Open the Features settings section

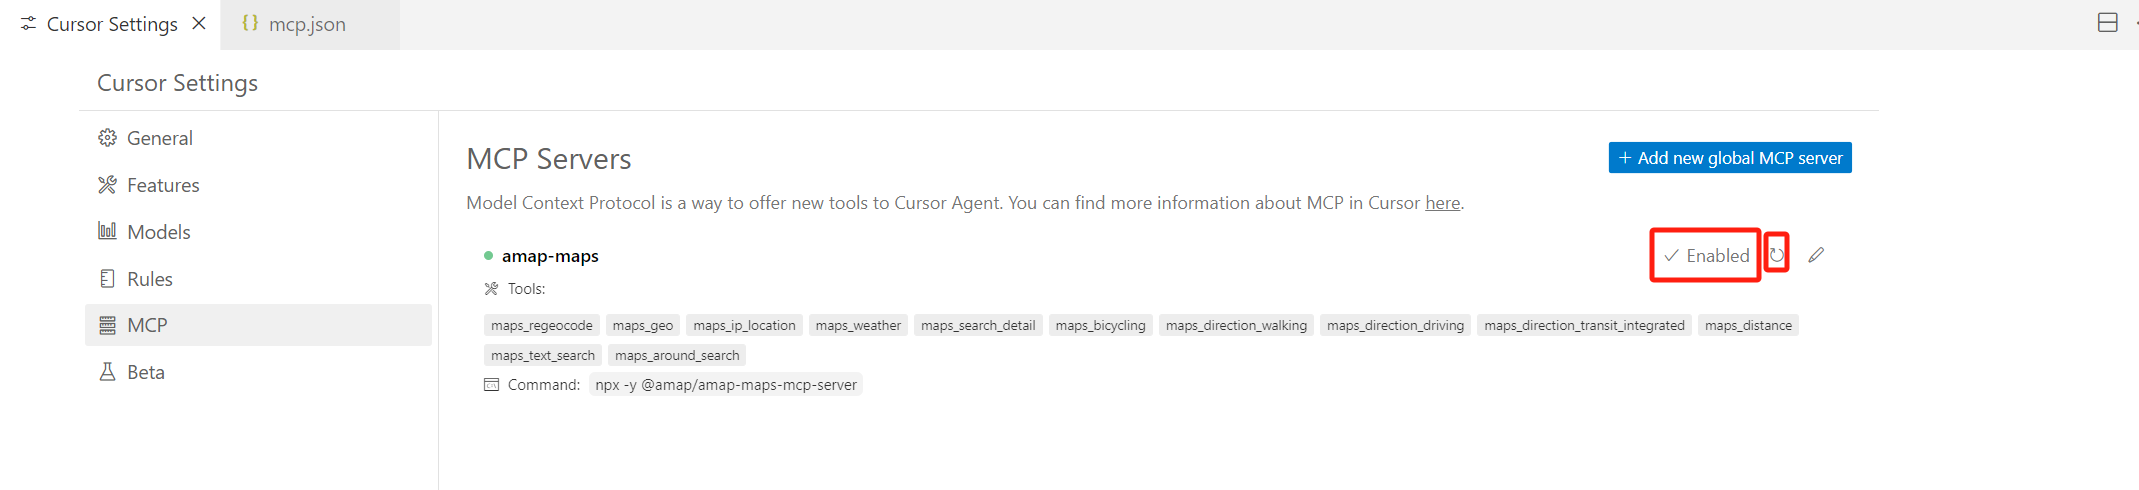point(163,185)
